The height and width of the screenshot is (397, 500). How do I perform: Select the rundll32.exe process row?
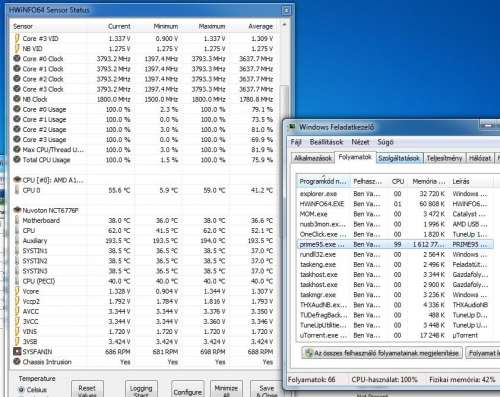tap(395, 254)
